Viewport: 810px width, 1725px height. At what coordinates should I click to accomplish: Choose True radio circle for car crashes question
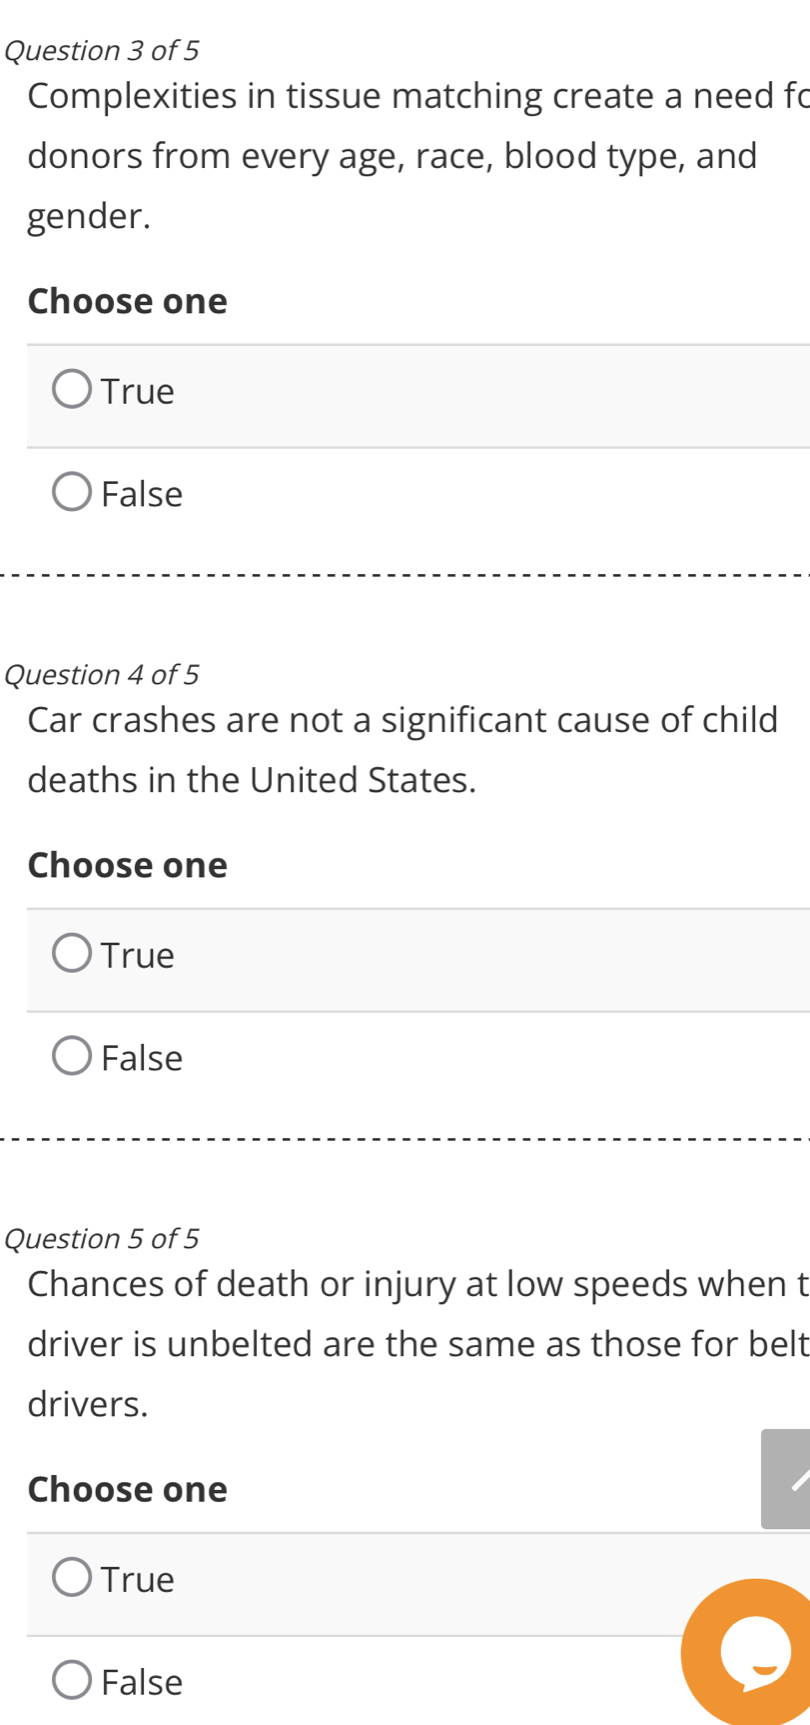pyautogui.click(x=72, y=955)
